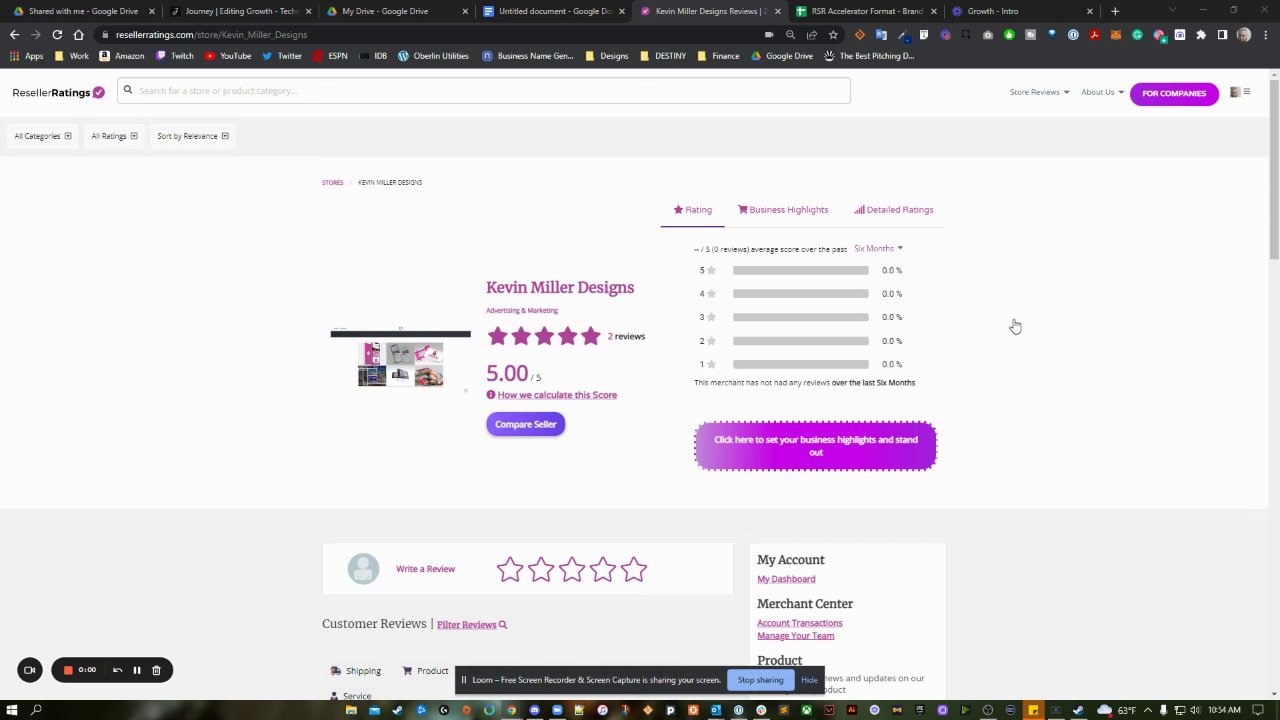This screenshot has height=720, width=1280.
Task: Delete Loom recording with trash icon
Action: [x=156, y=670]
